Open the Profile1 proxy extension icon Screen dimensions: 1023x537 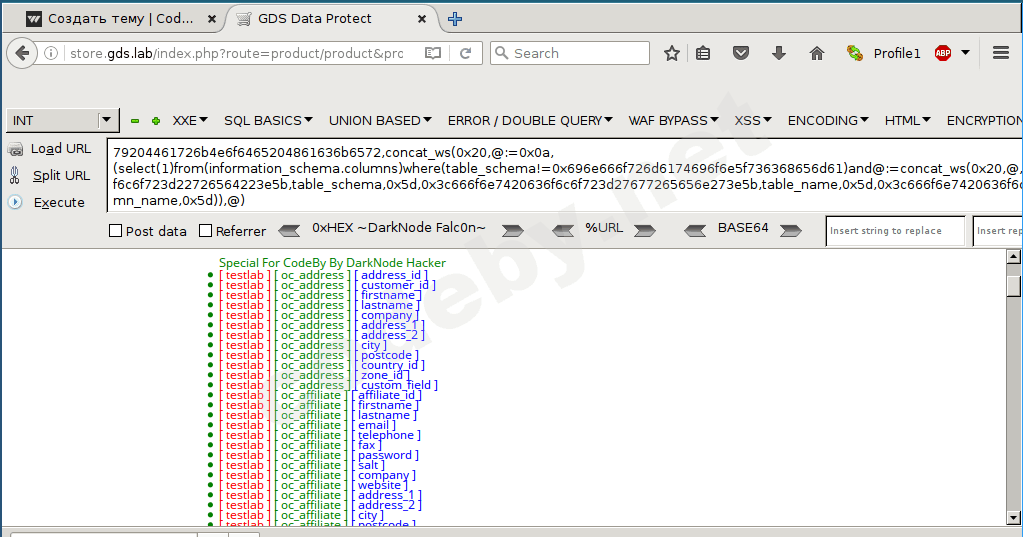tap(855, 53)
